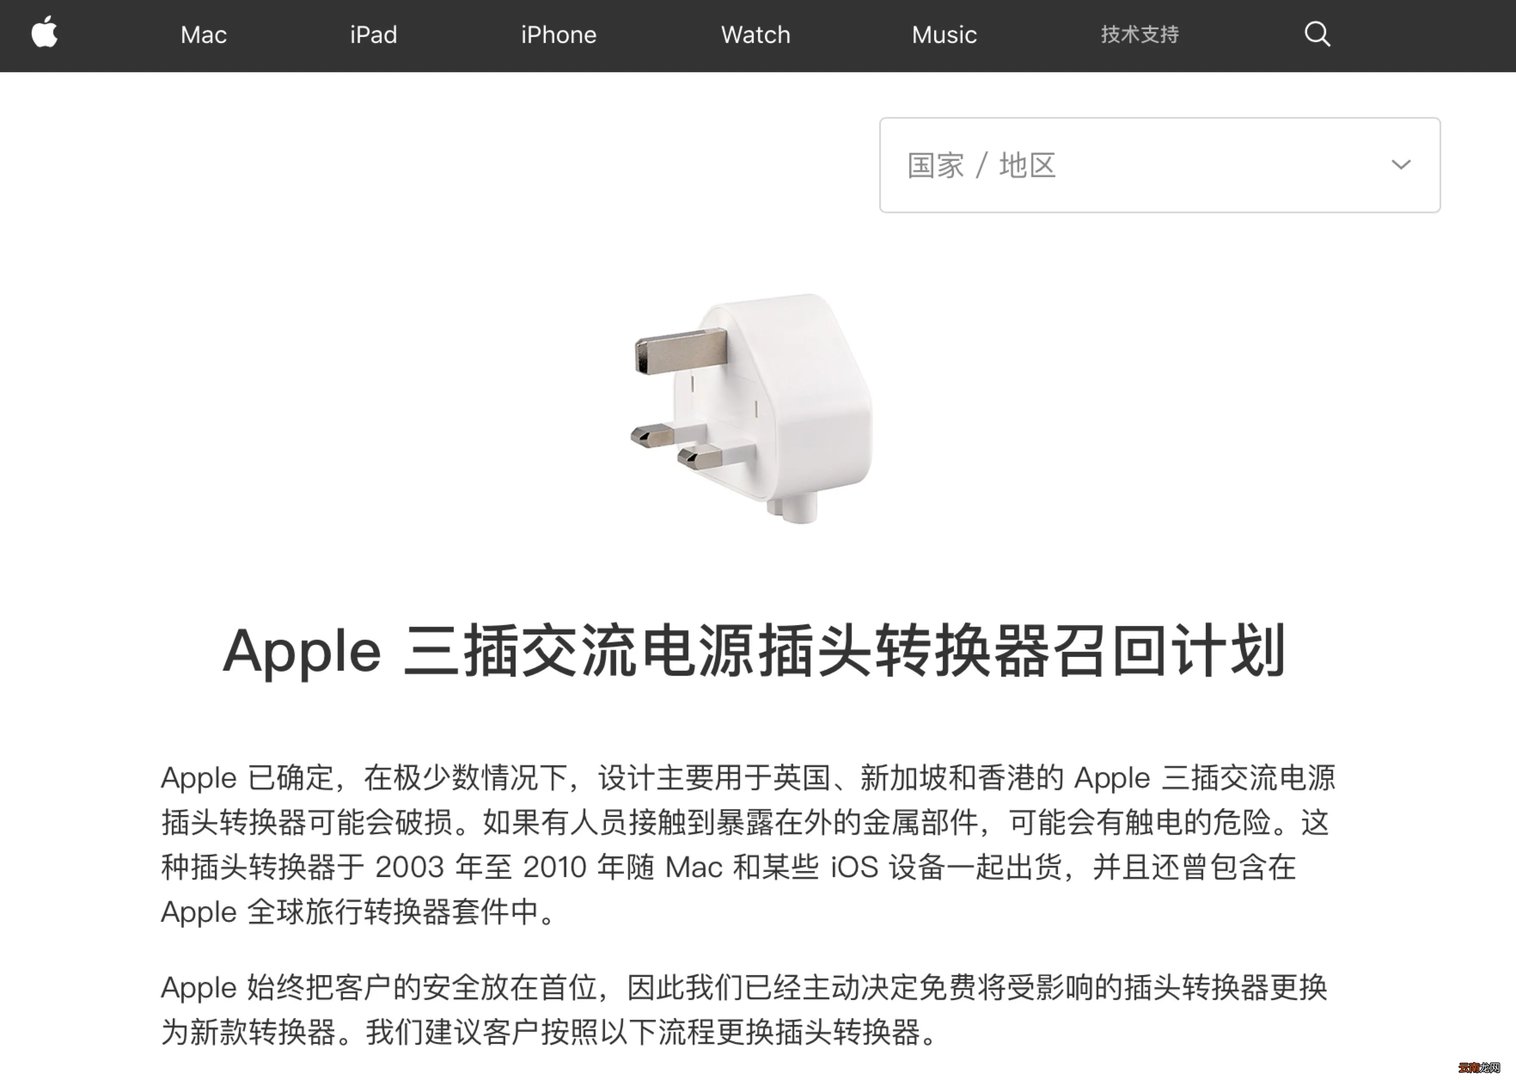The height and width of the screenshot is (1080, 1516).
Task: Click the phrase Apple 全球旅行转换器套件中
Action: tap(350, 912)
